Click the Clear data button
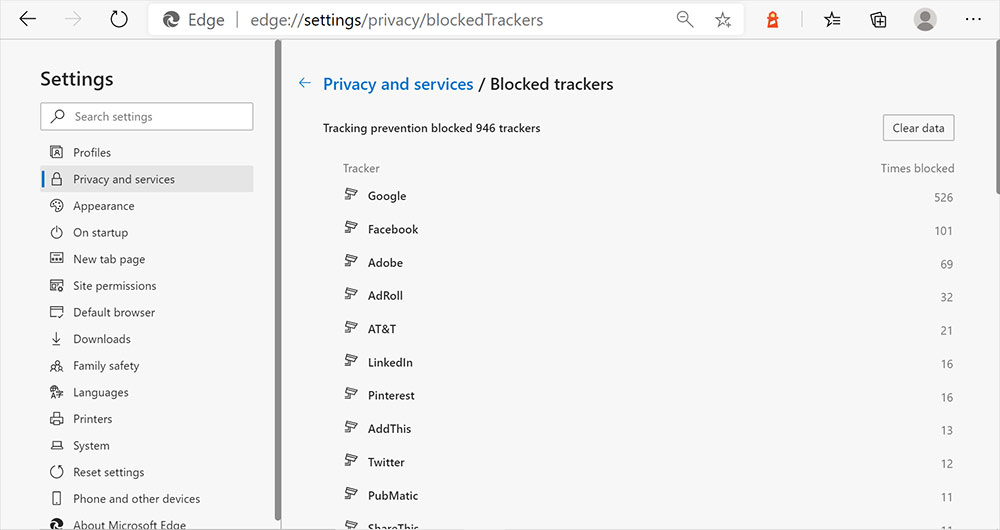The width and height of the screenshot is (1000, 530). point(918,128)
